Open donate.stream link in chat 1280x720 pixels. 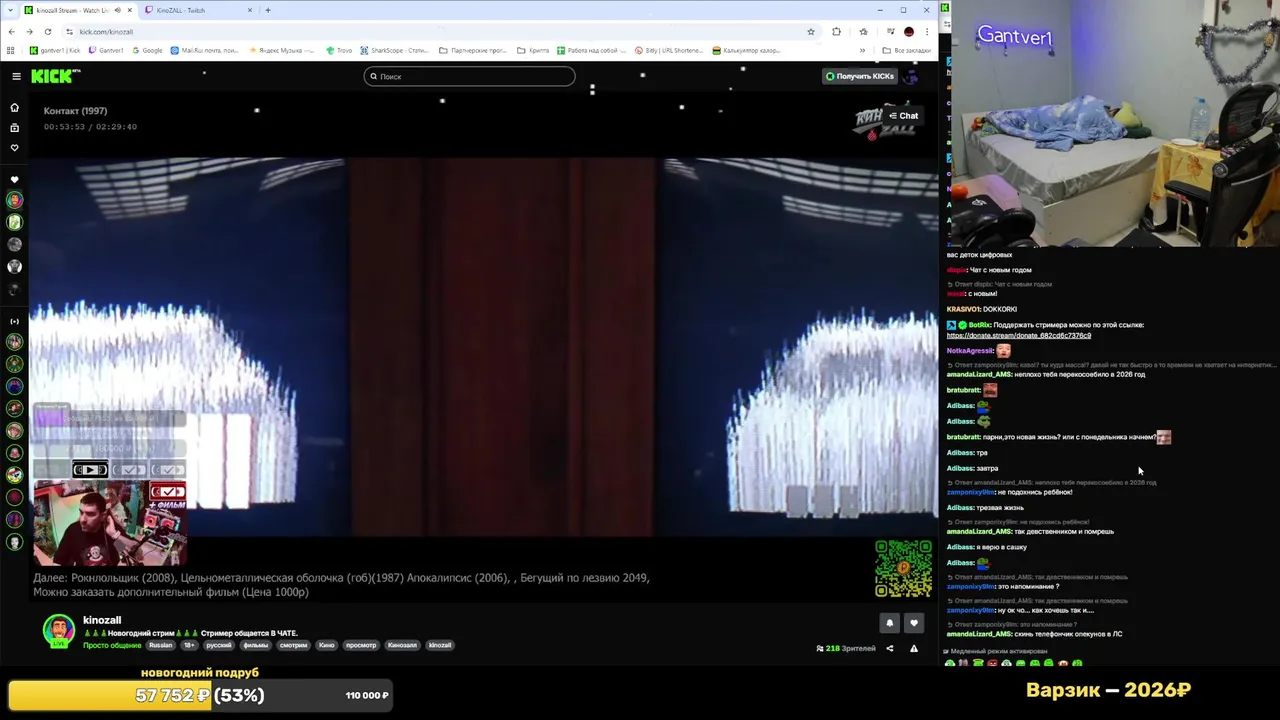tap(1019, 336)
